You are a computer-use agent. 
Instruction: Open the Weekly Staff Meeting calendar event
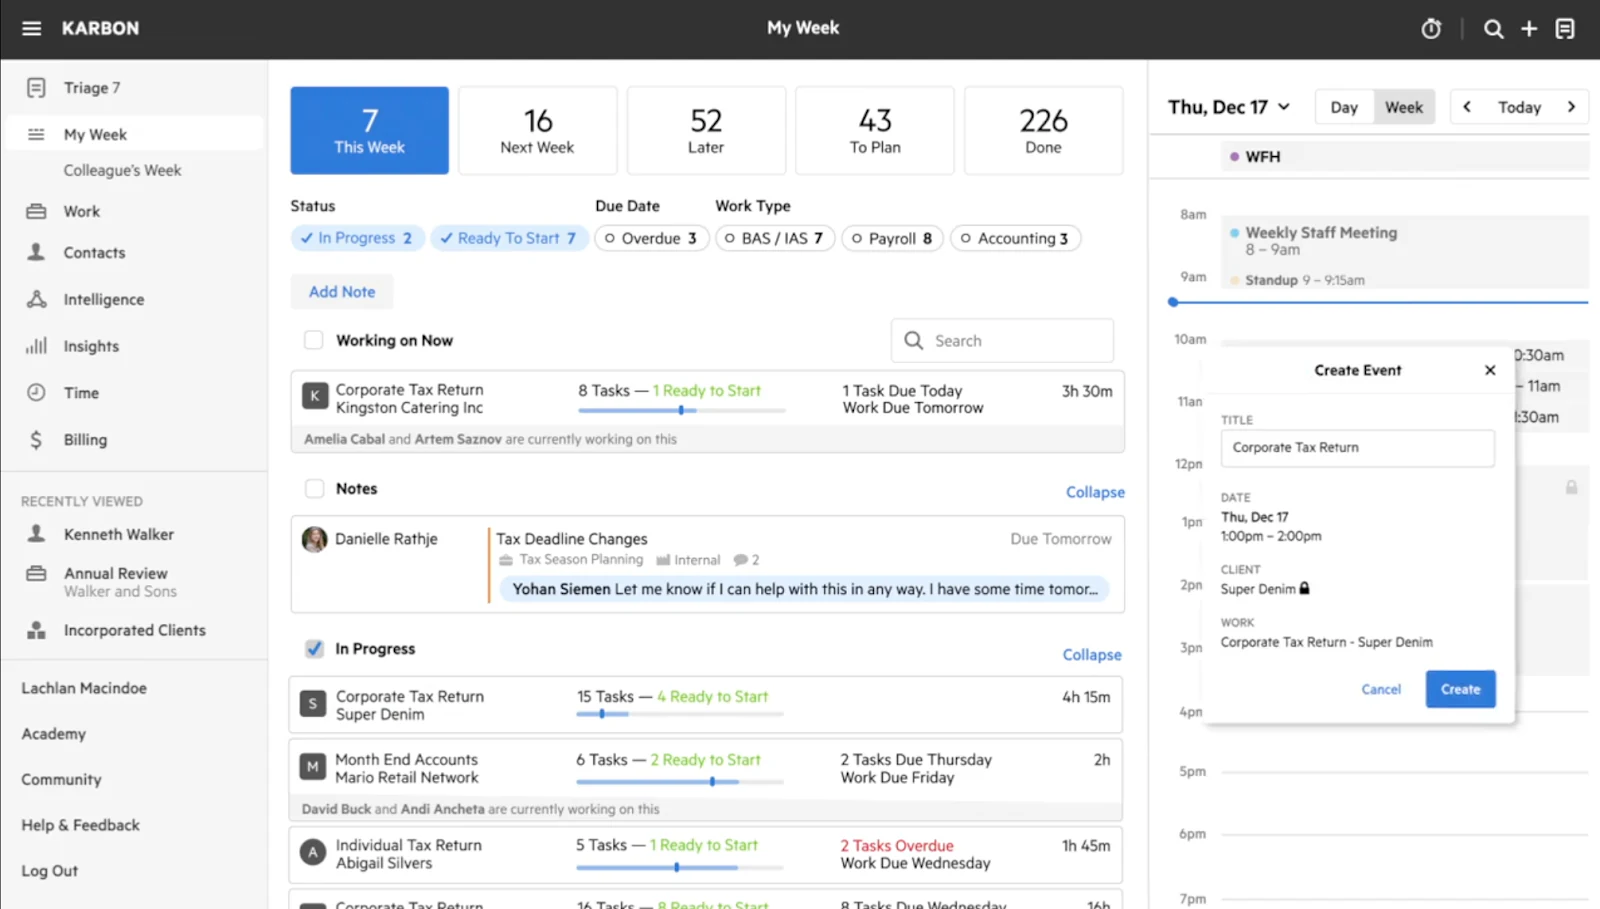[x=1405, y=241]
